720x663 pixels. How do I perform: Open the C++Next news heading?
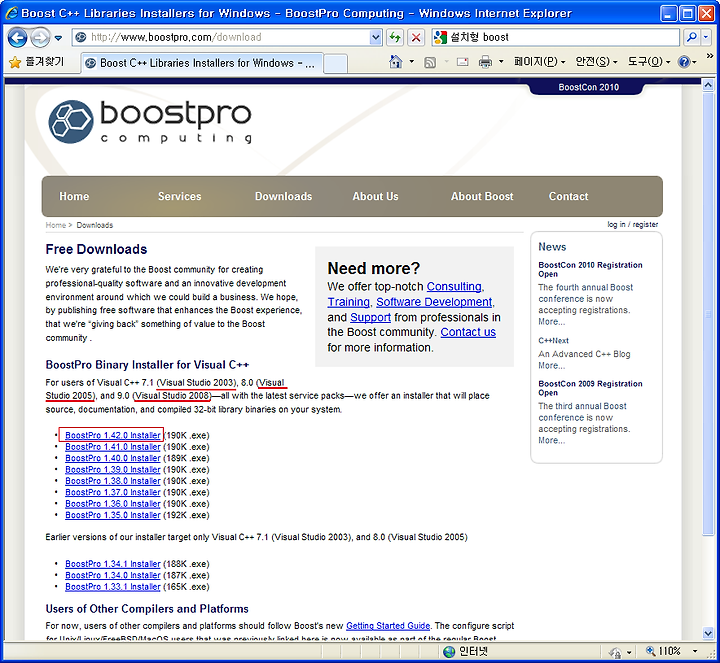[553, 341]
